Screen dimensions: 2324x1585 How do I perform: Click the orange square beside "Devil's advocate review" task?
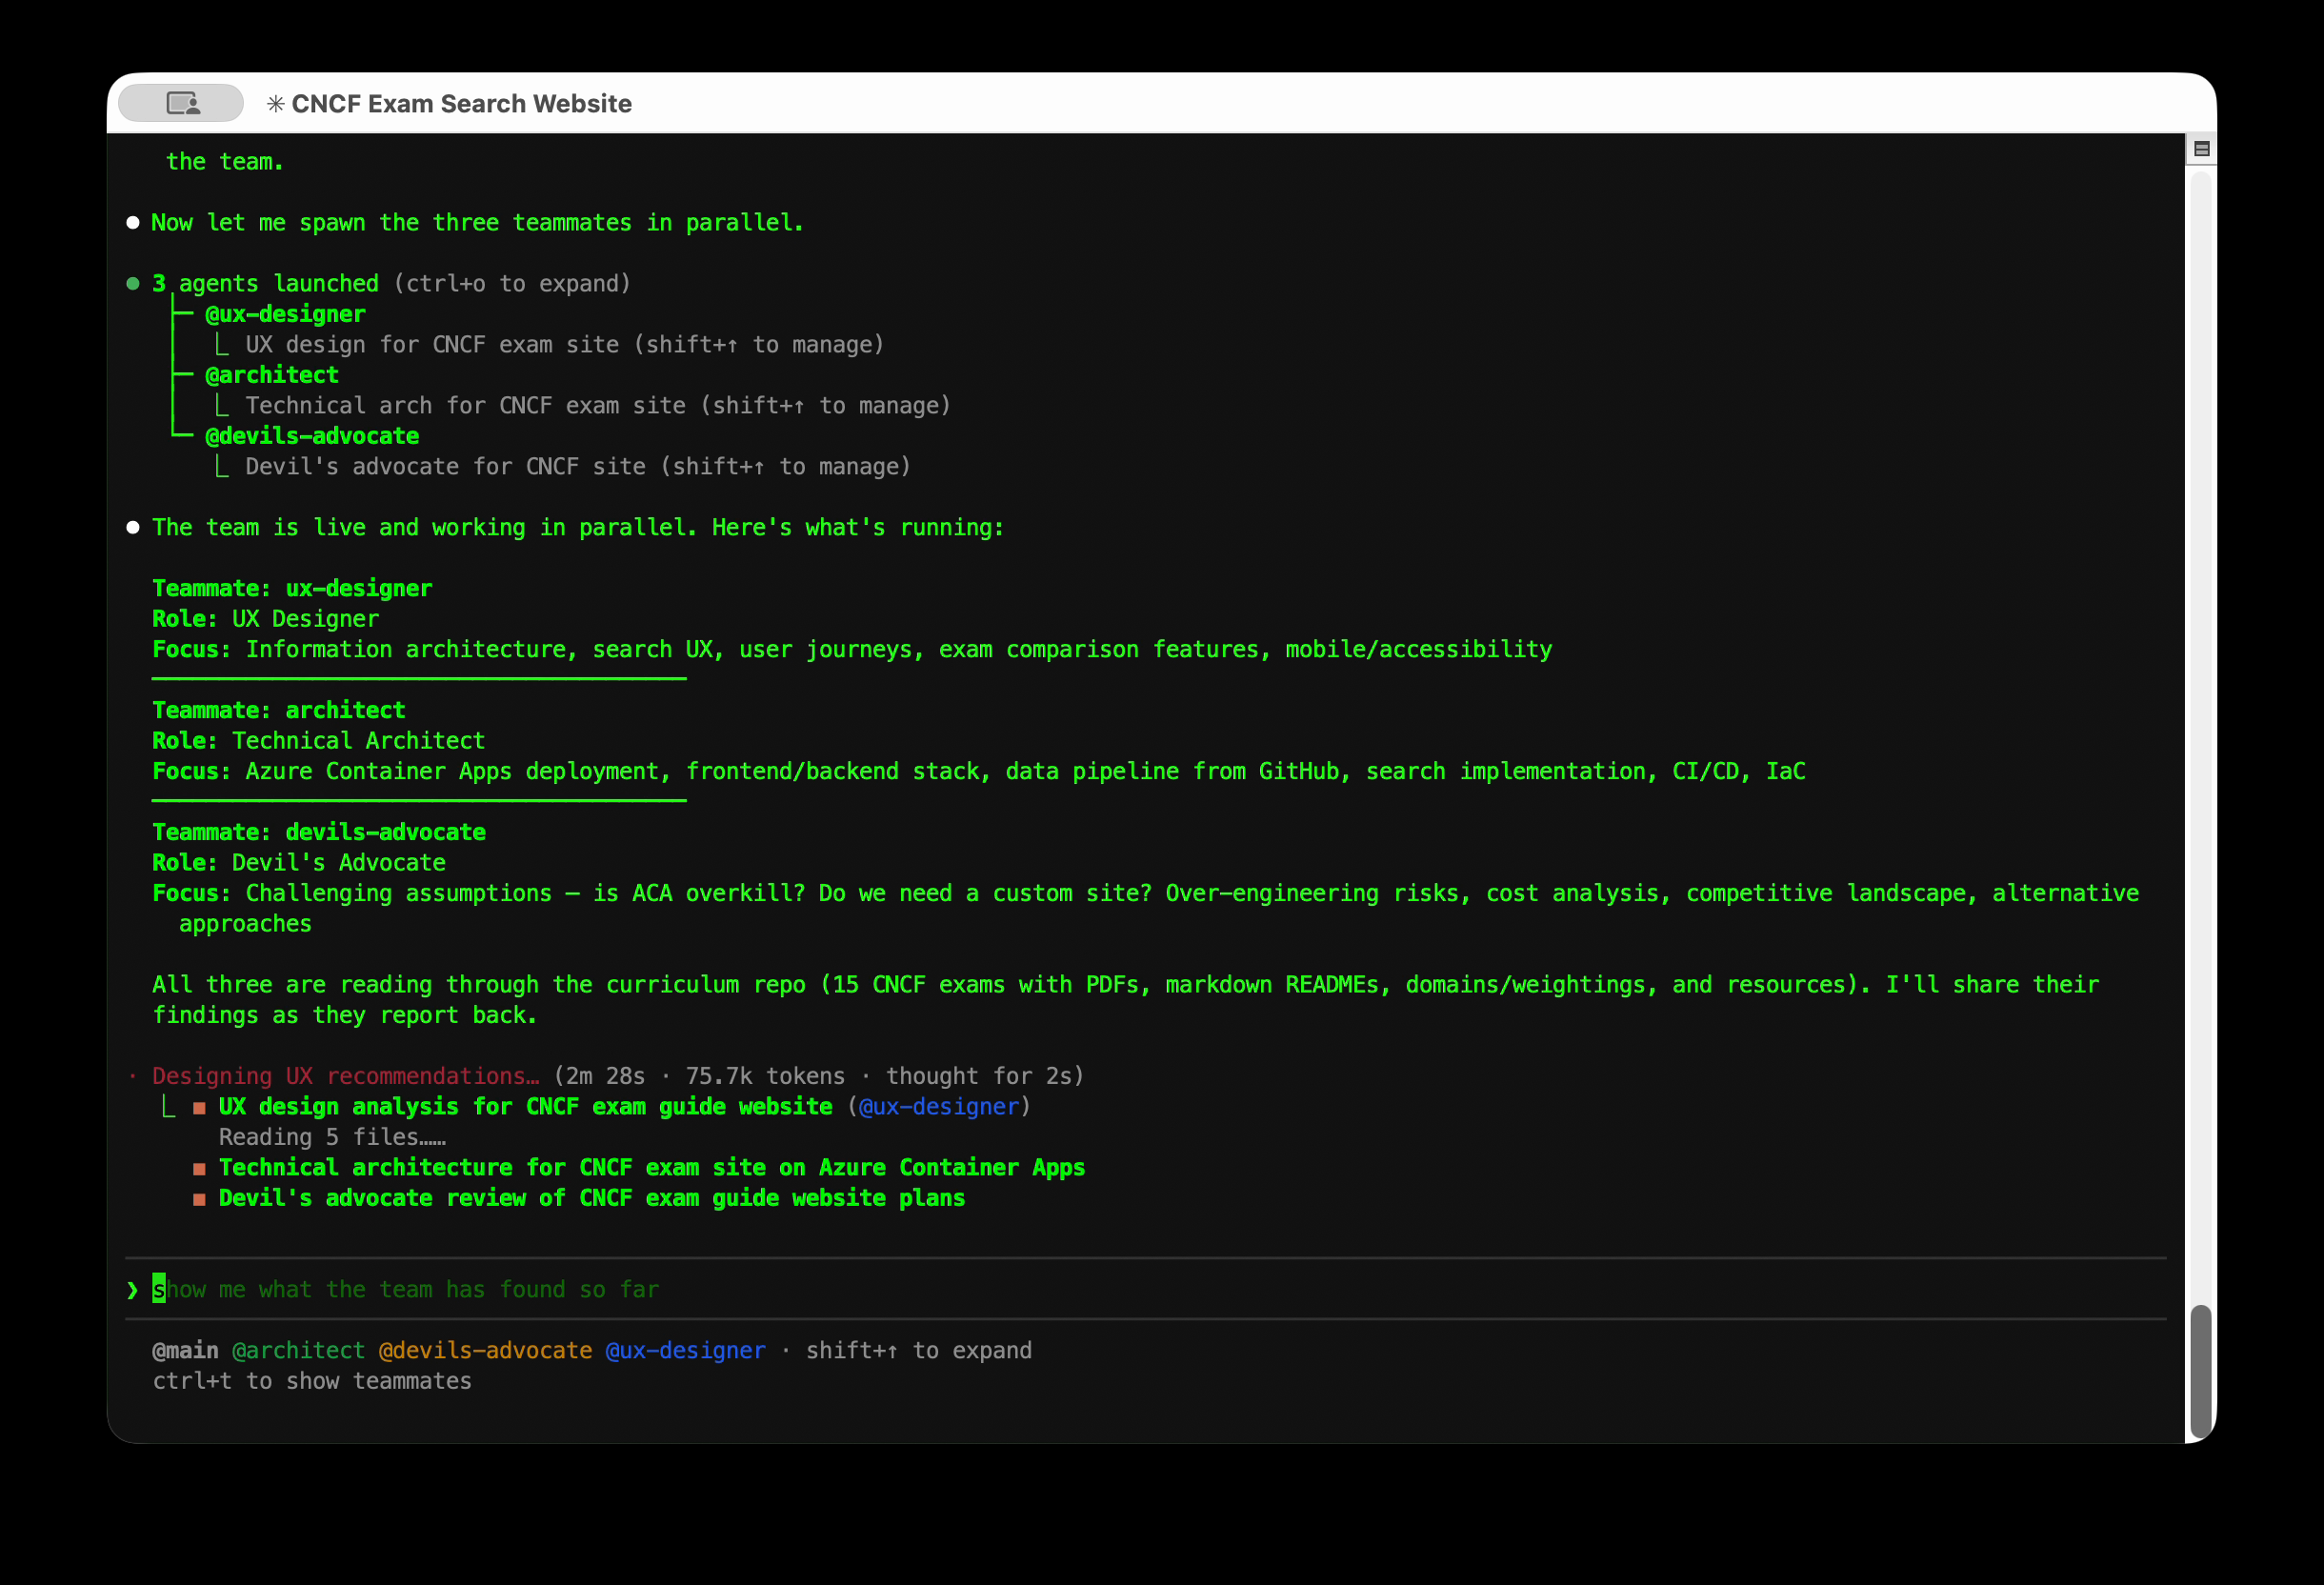(x=200, y=1198)
